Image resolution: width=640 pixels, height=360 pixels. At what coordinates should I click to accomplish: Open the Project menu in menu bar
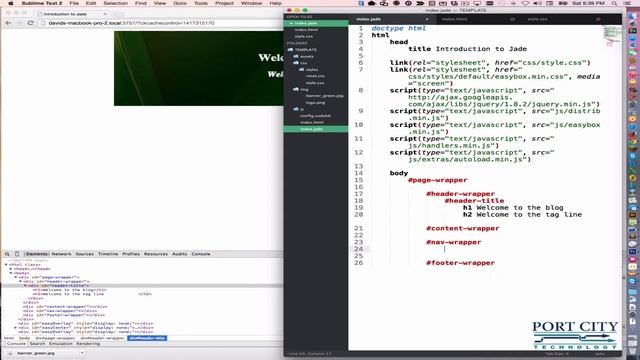[224, 3]
